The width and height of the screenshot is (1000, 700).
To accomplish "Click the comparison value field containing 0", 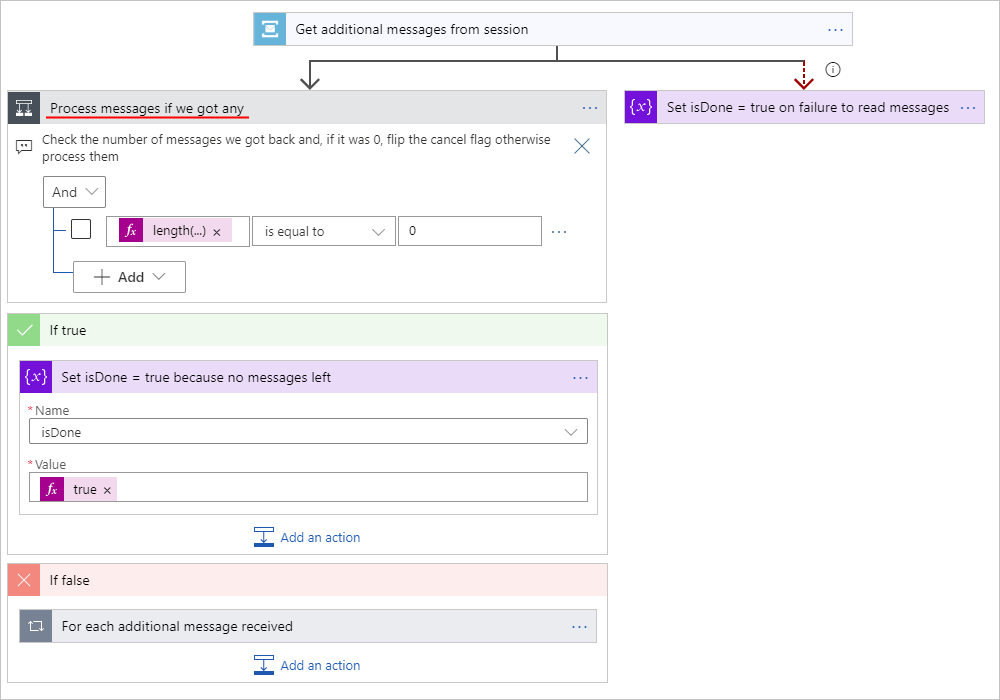I will click(470, 230).
